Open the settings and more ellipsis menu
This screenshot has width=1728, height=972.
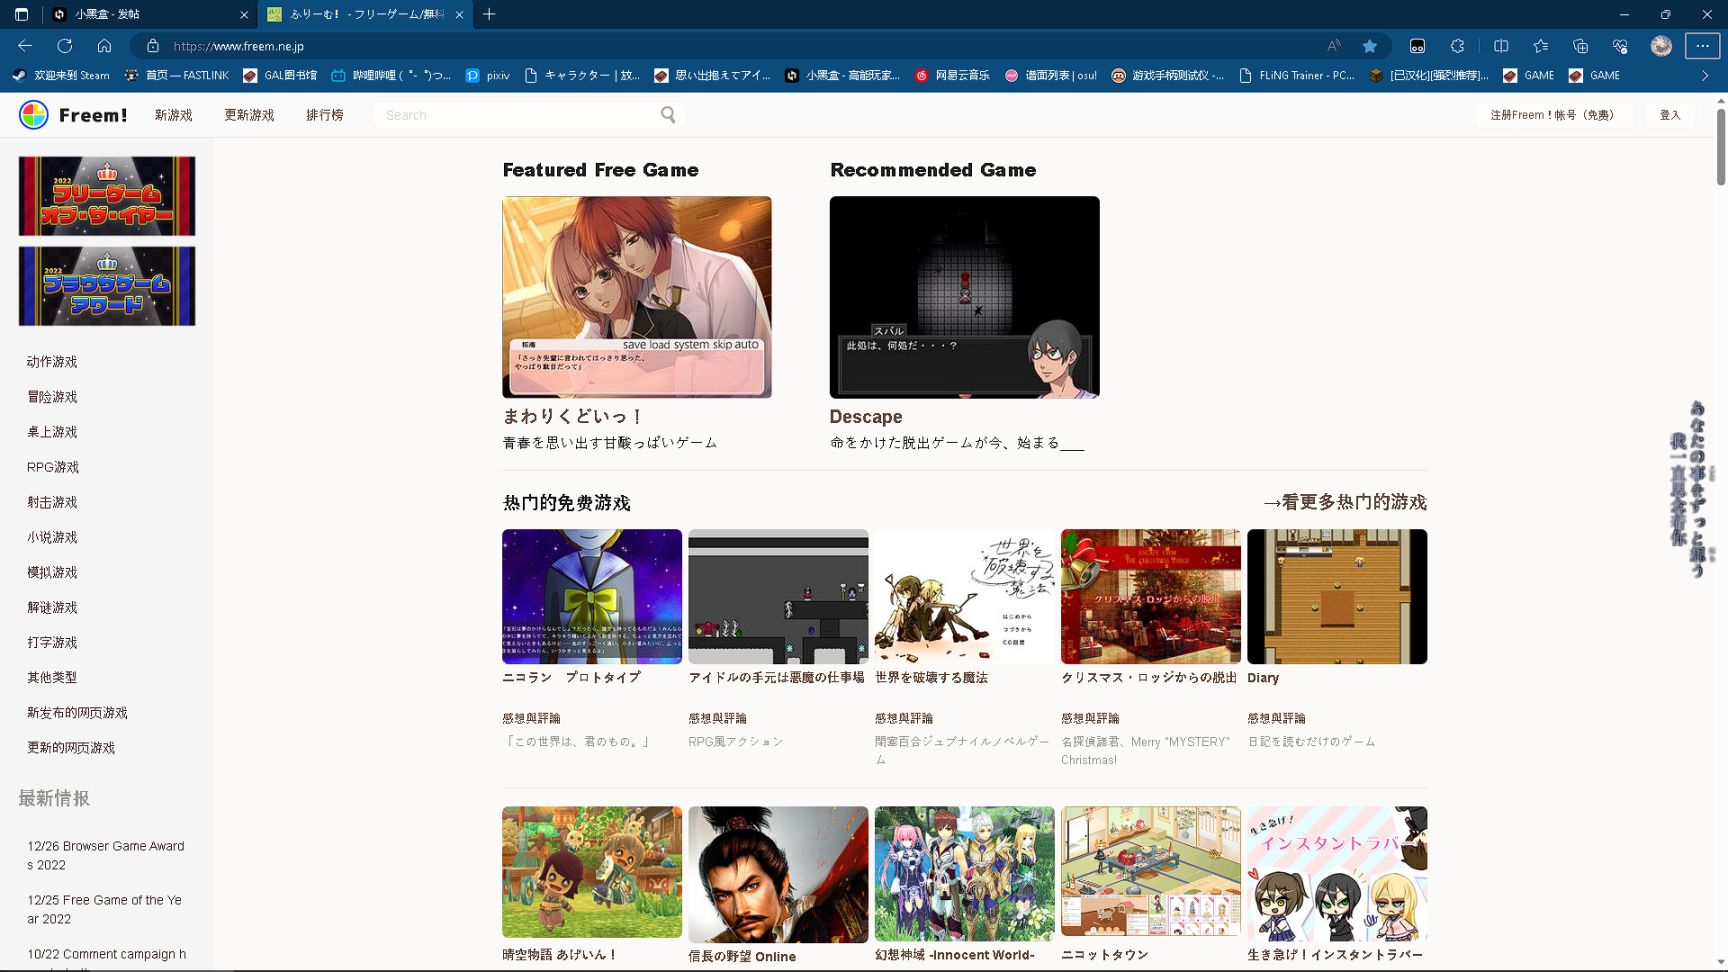tap(1702, 46)
